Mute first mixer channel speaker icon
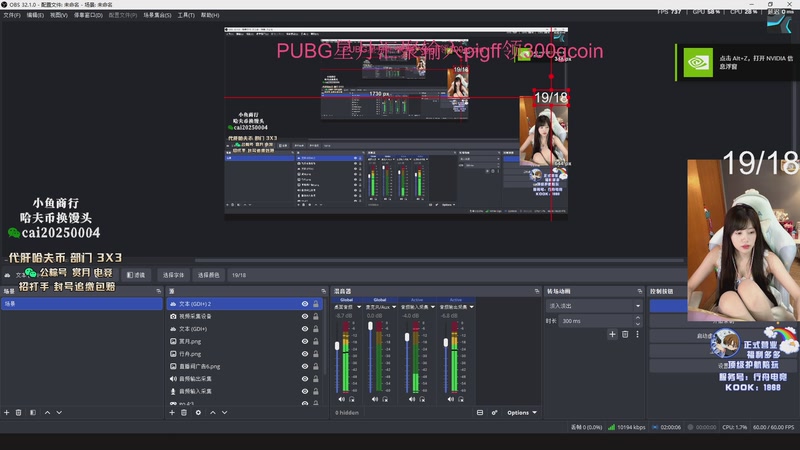Screen dimensions: 800x450 point(341,399)
